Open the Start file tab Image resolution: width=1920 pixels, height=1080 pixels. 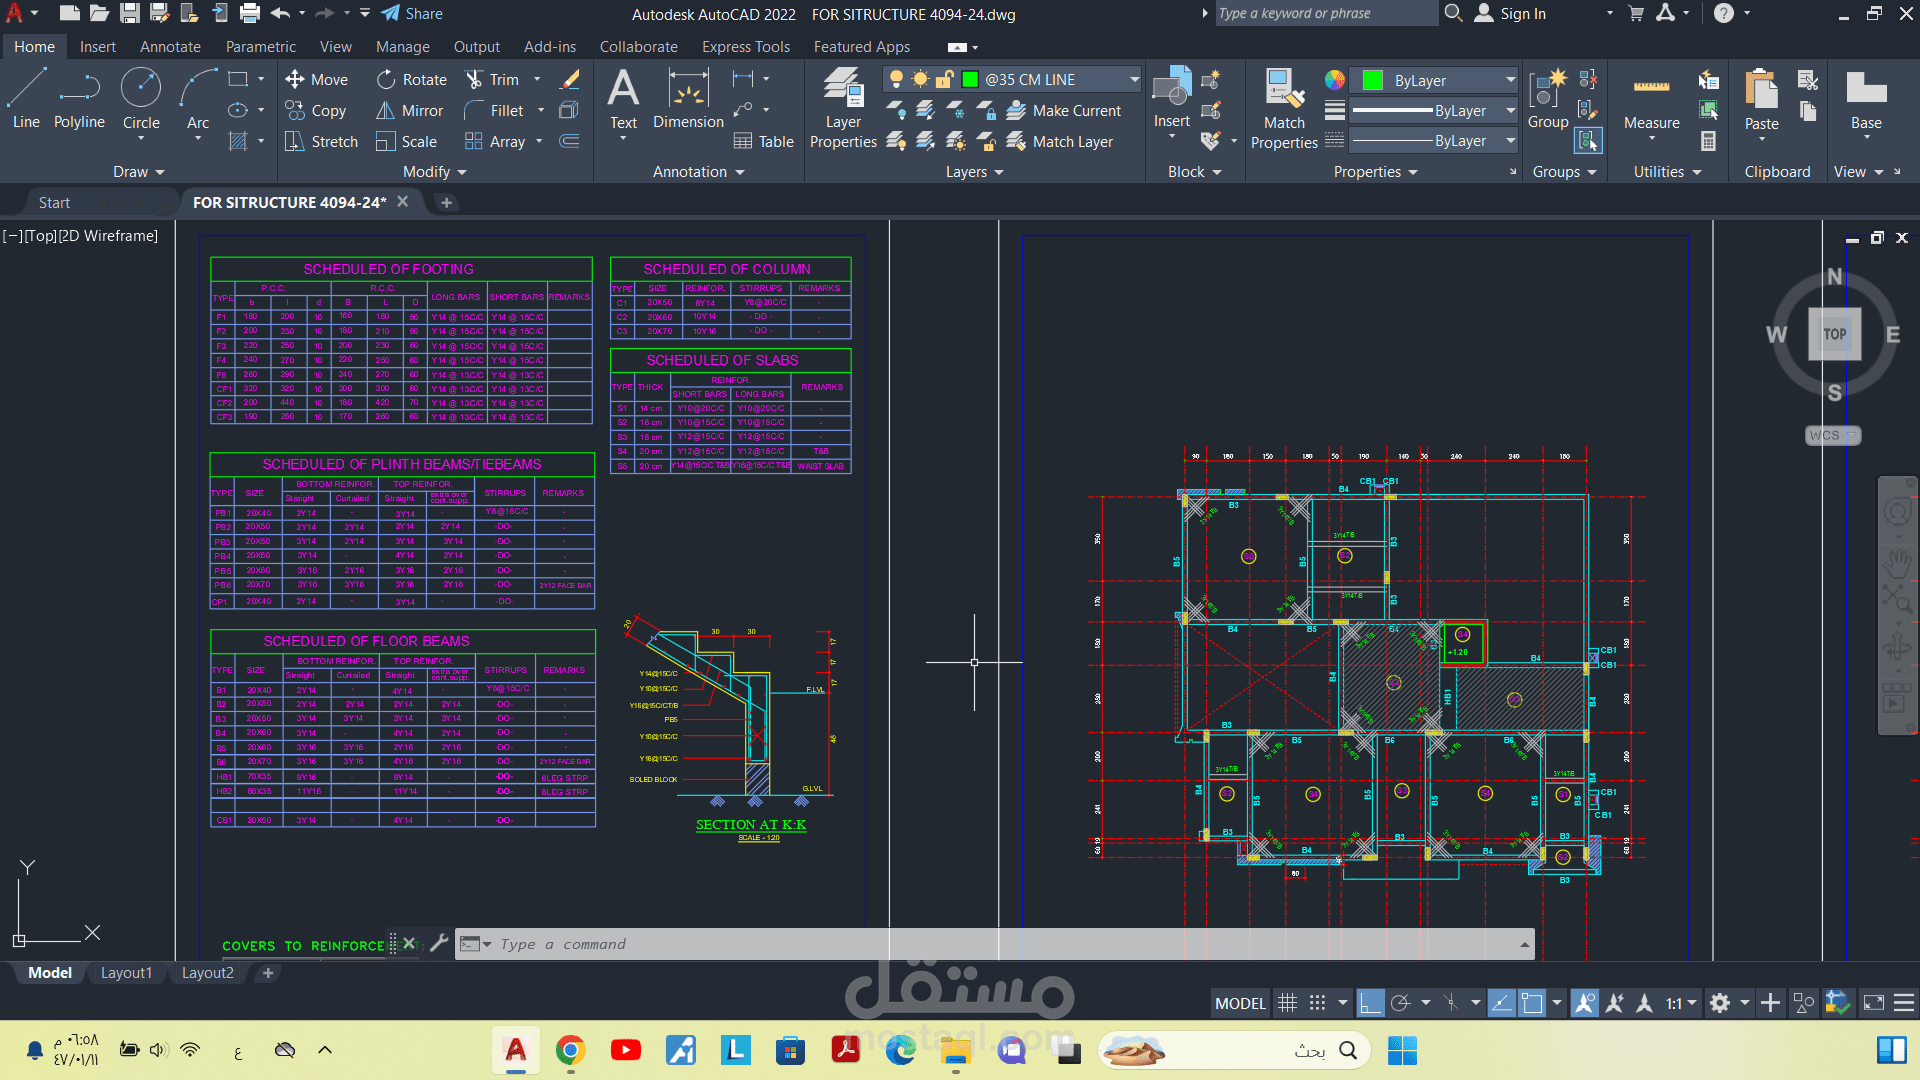point(54,203)
